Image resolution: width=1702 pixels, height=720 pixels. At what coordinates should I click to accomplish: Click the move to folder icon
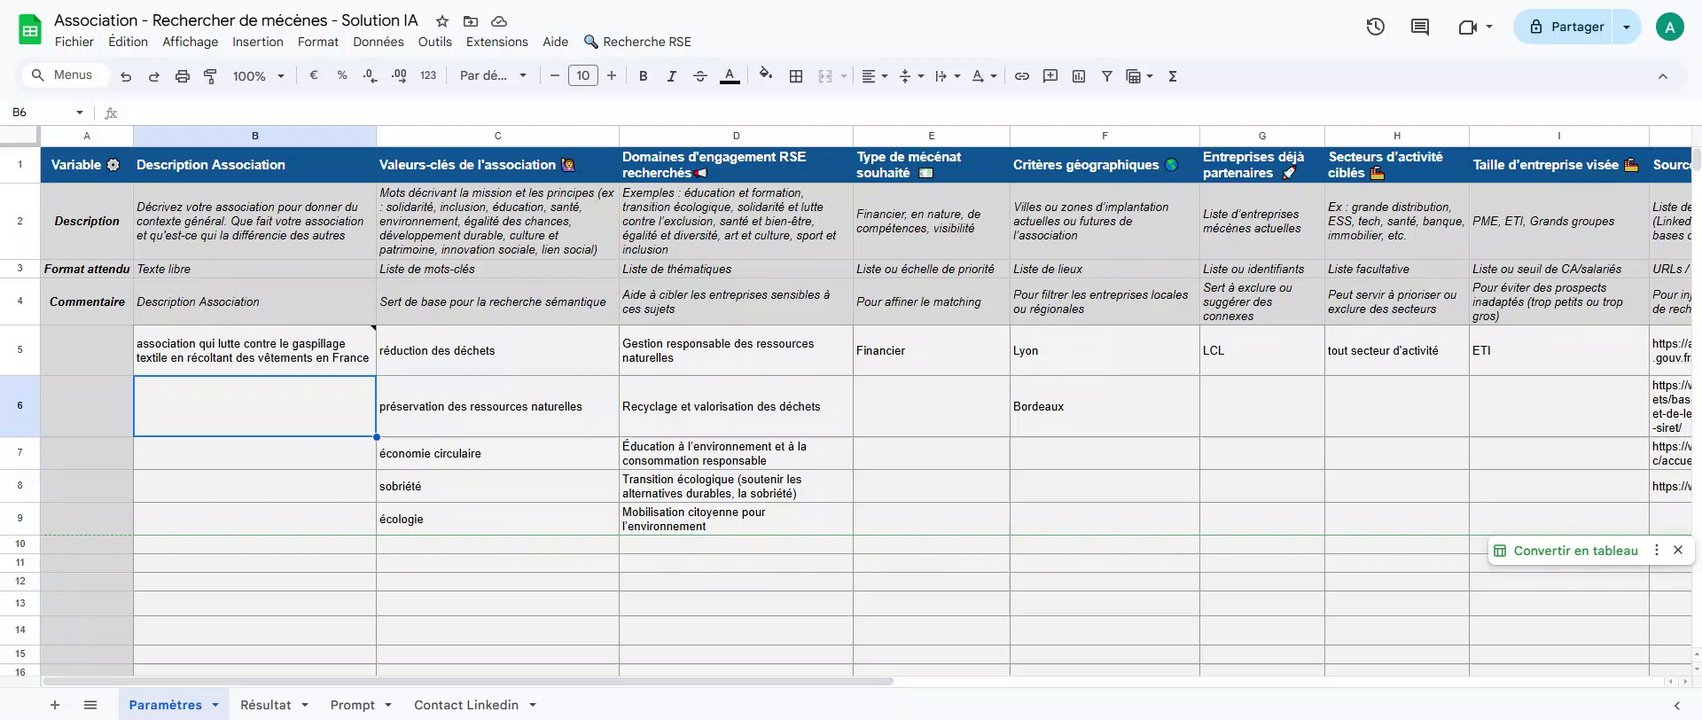tap(470, 21)
